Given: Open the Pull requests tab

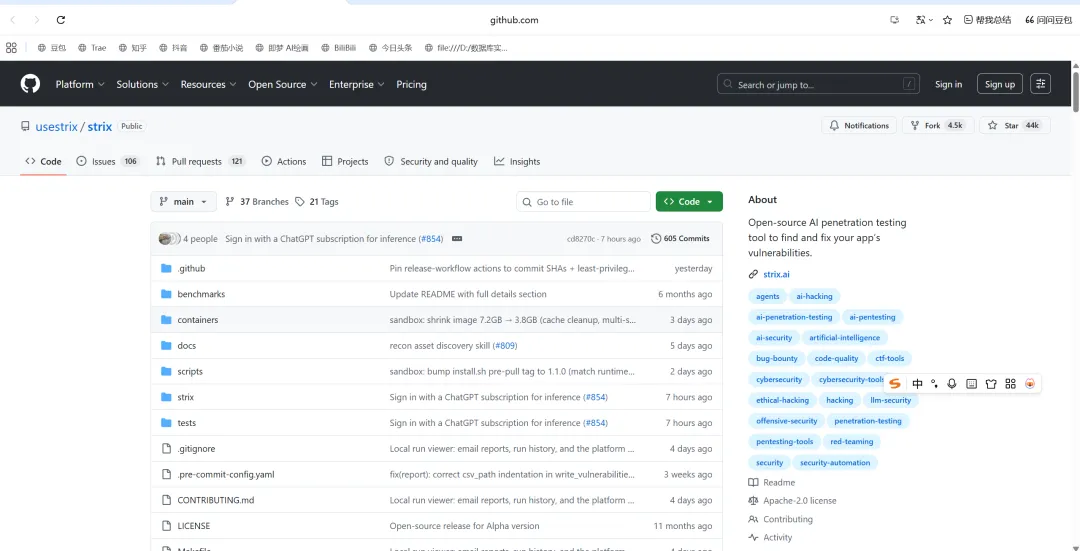Looking at the screenshot, I should [x=200, y=161].
